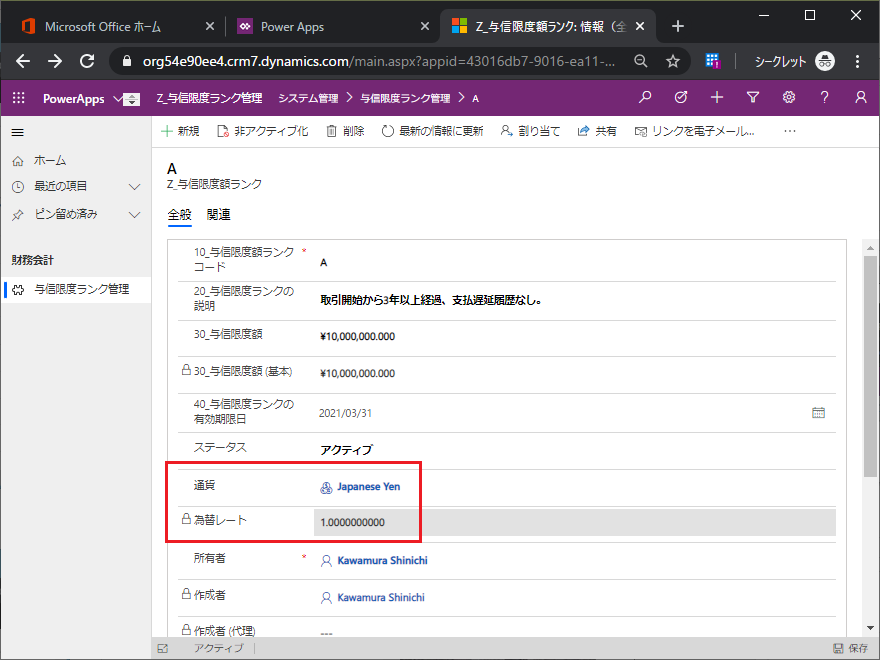This screenshot has width=880, height=660.
Task: Open 所有者 Kawamura Shinichi link
Action: coord(382,560)
